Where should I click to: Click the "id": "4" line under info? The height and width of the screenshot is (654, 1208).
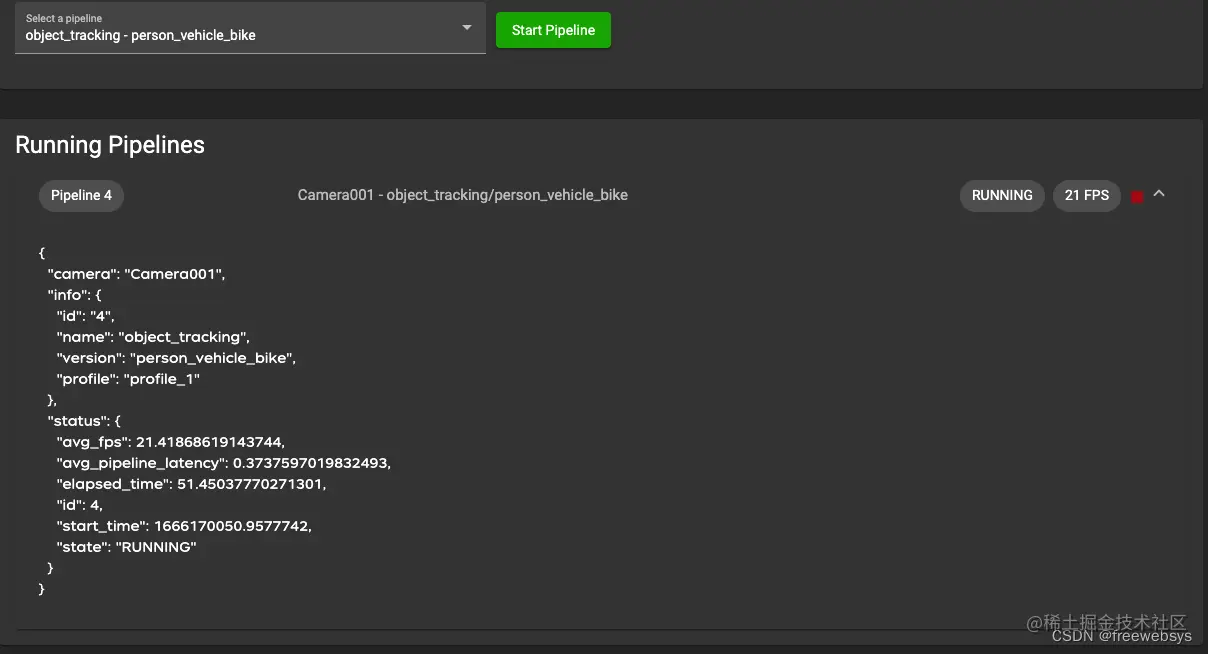[x=86, y=316]
